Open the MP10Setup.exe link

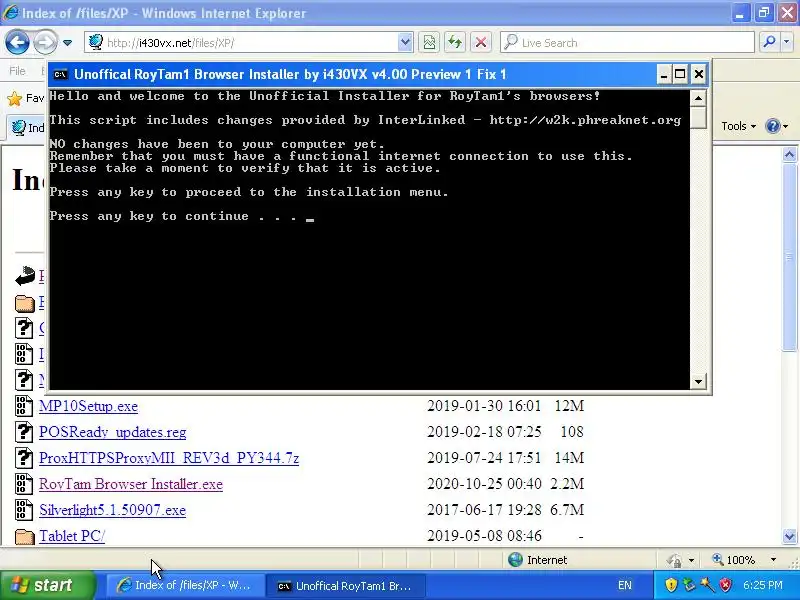(88, 406)
